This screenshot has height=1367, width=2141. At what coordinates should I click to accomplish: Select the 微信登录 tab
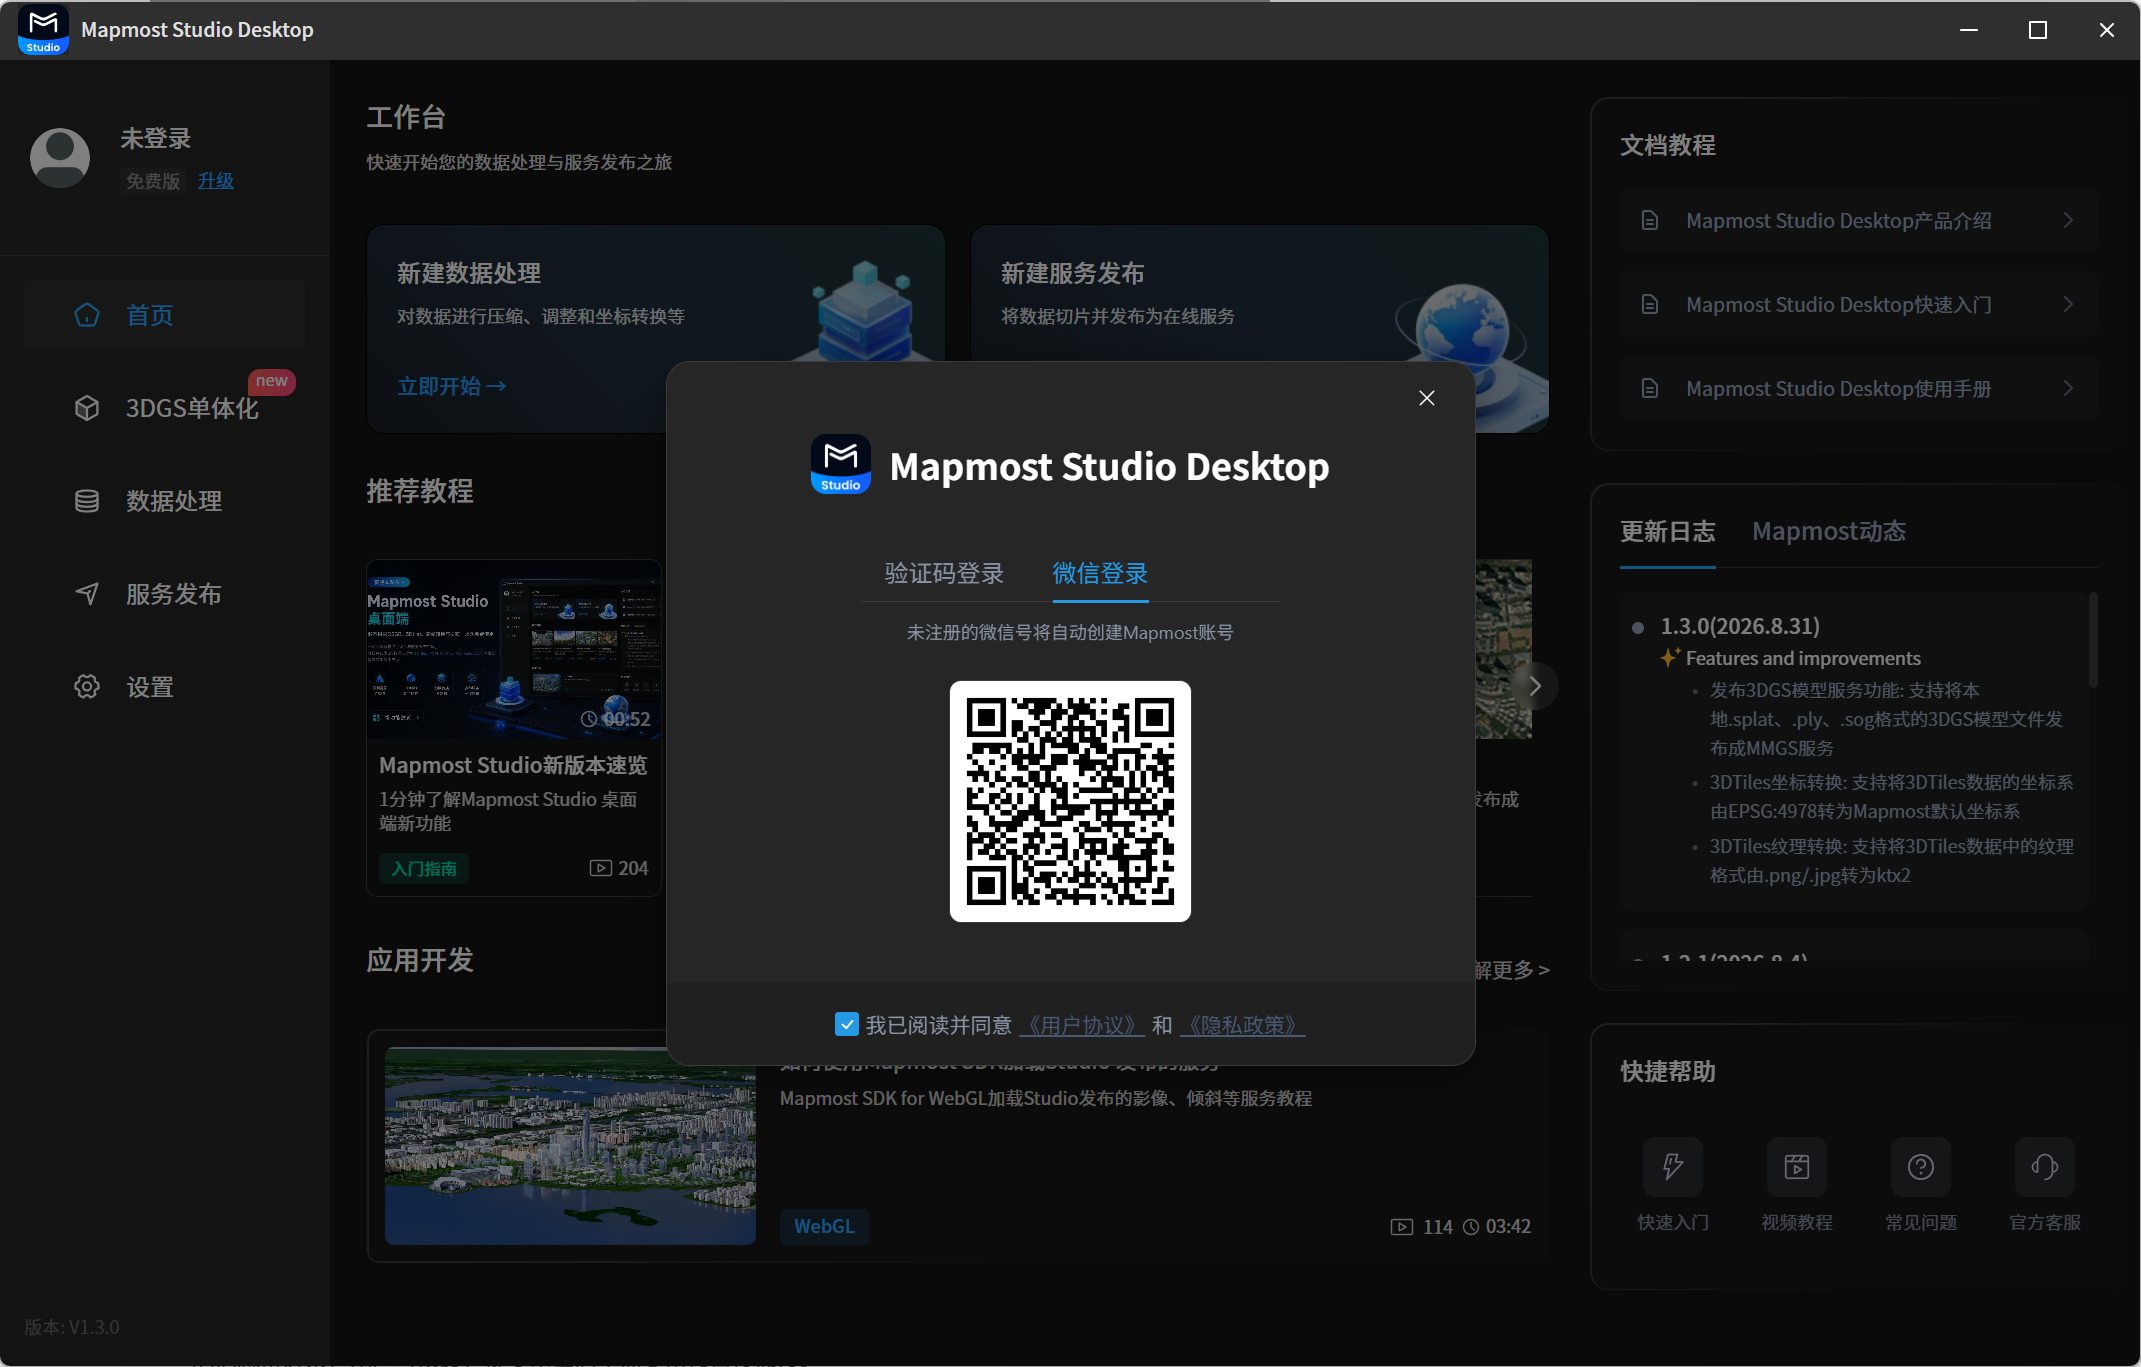coord(1100,573)
